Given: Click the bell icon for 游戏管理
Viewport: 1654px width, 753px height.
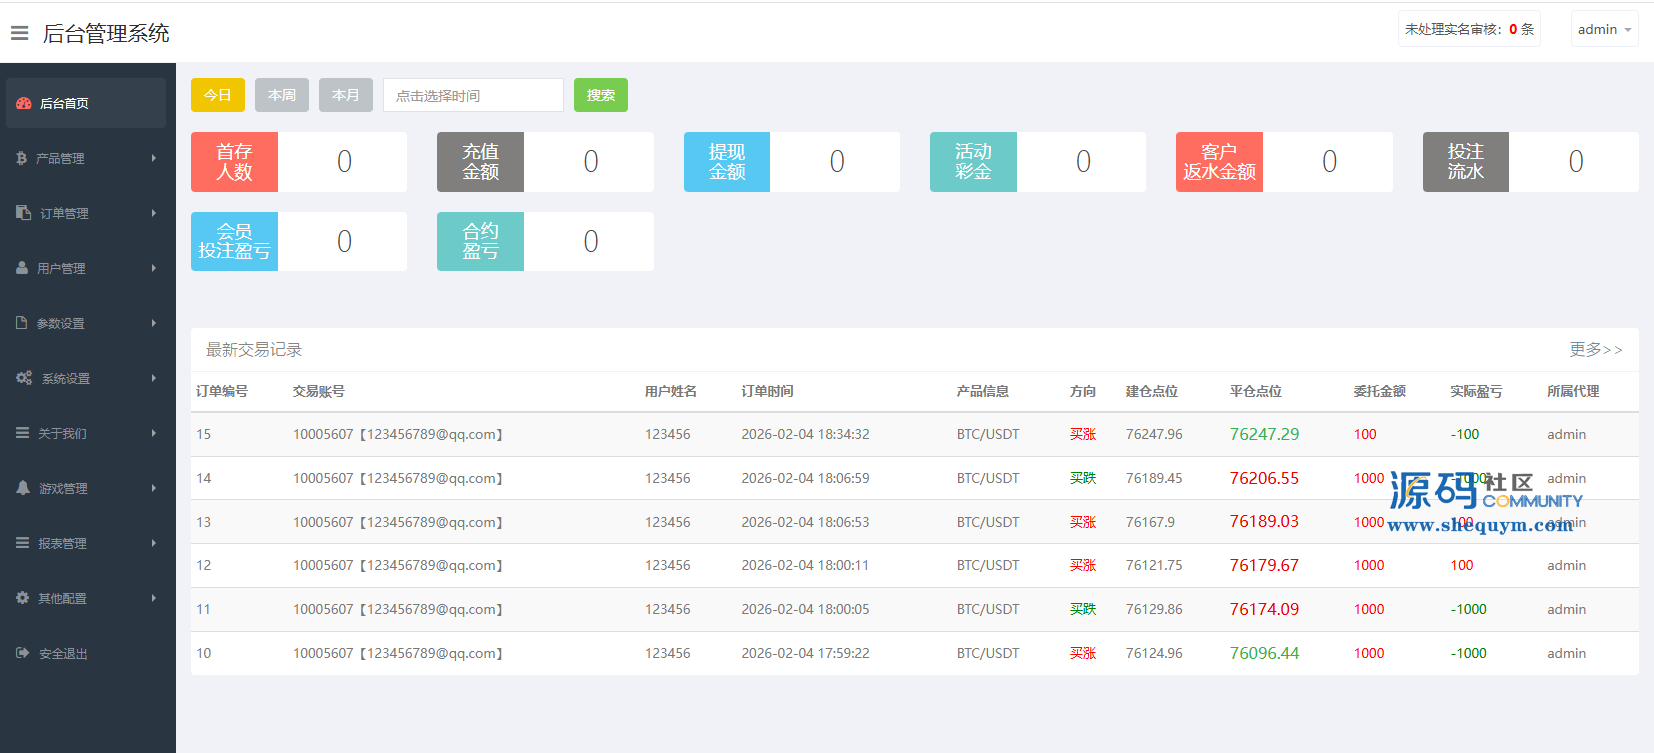Looking at the screenshot, I should 23,488.
